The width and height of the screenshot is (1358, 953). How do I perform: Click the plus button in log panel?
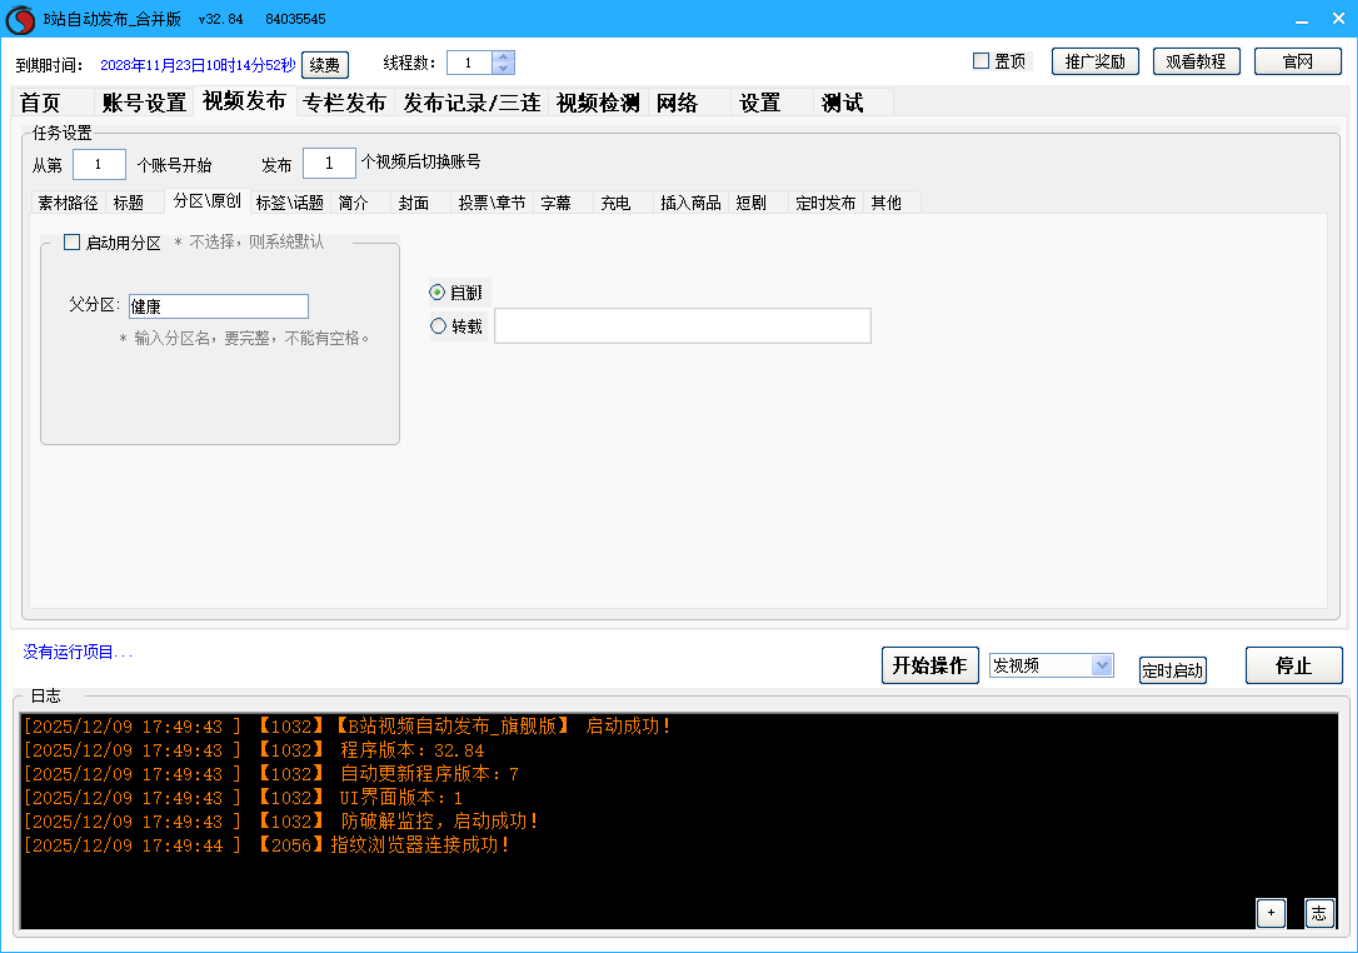(1270, 912)
